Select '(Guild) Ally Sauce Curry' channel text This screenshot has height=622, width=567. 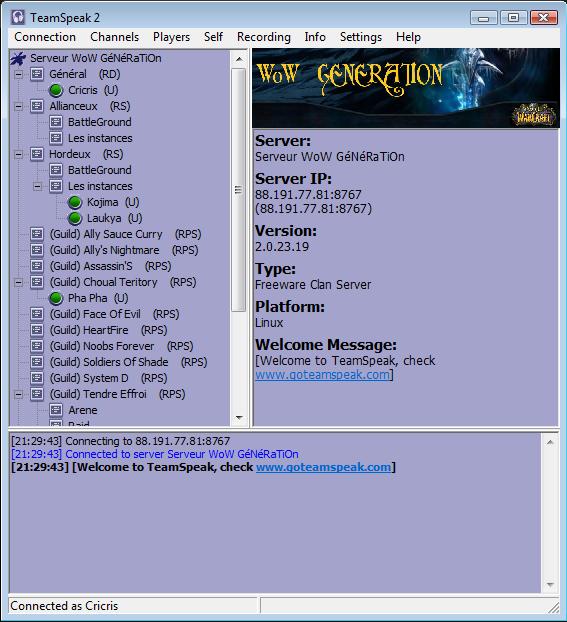tap(106, 234)
